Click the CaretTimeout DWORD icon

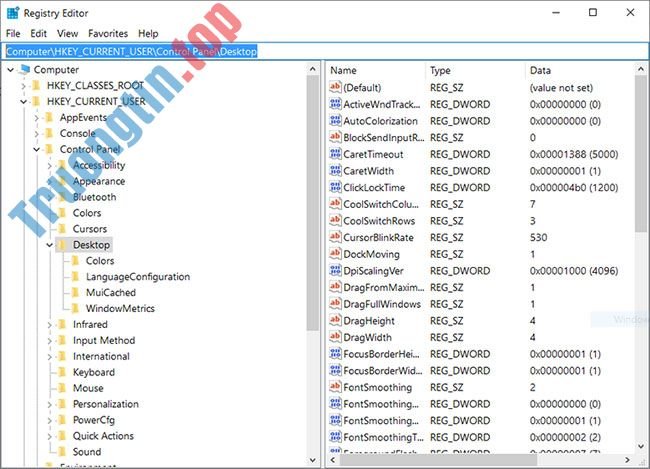[x=335, y=154]
